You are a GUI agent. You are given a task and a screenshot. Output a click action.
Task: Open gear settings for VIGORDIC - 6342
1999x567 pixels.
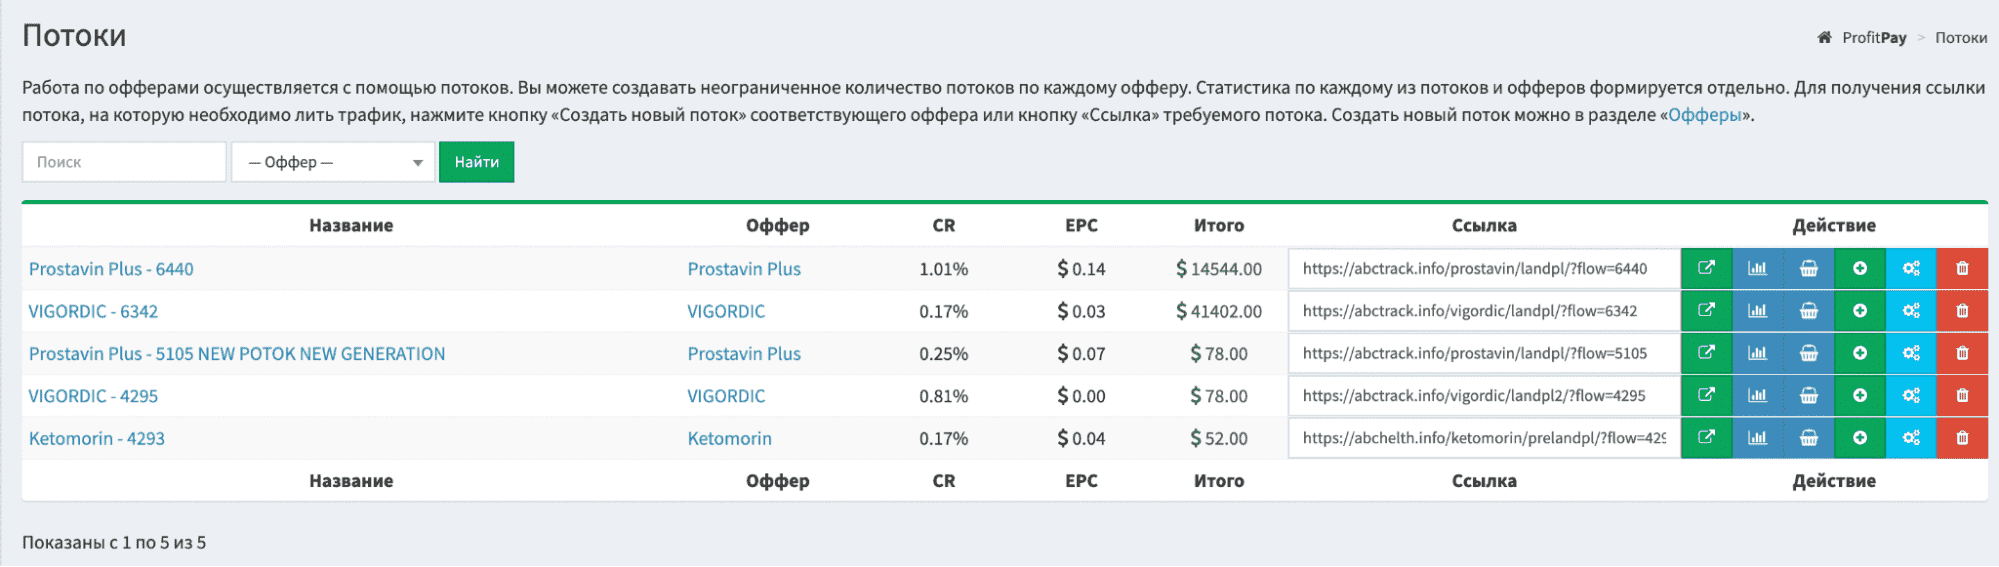[x=1910, y=311]
